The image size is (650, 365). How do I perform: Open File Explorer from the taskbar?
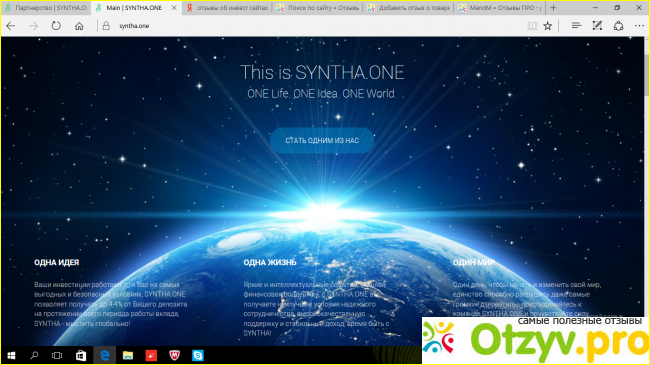[x=128, y=355]
